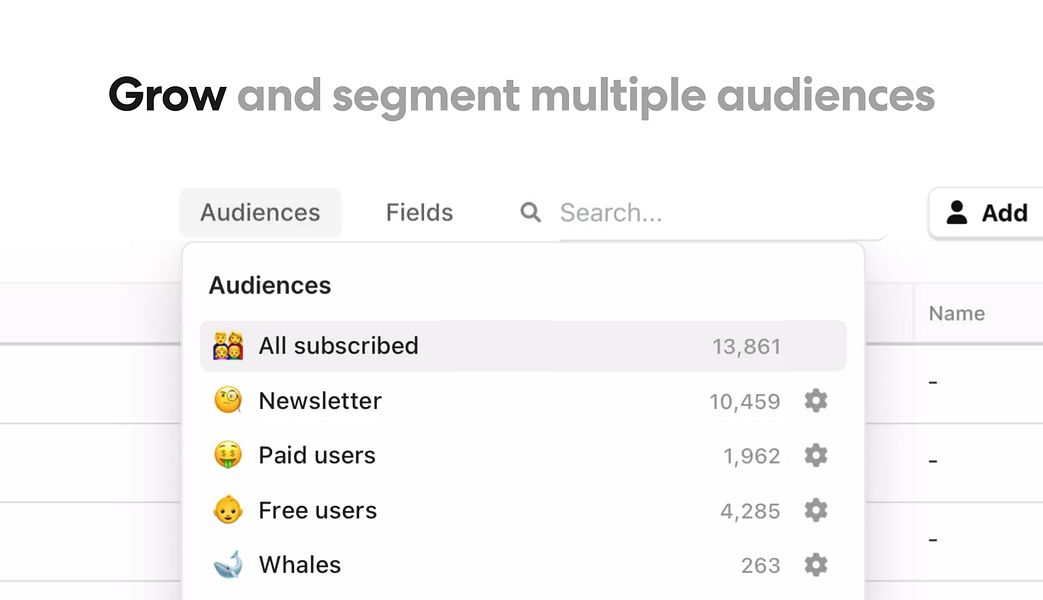This screenshot has height=600, width=1043.
Task: Select the Newsletter audience
Action: (523, 401)
